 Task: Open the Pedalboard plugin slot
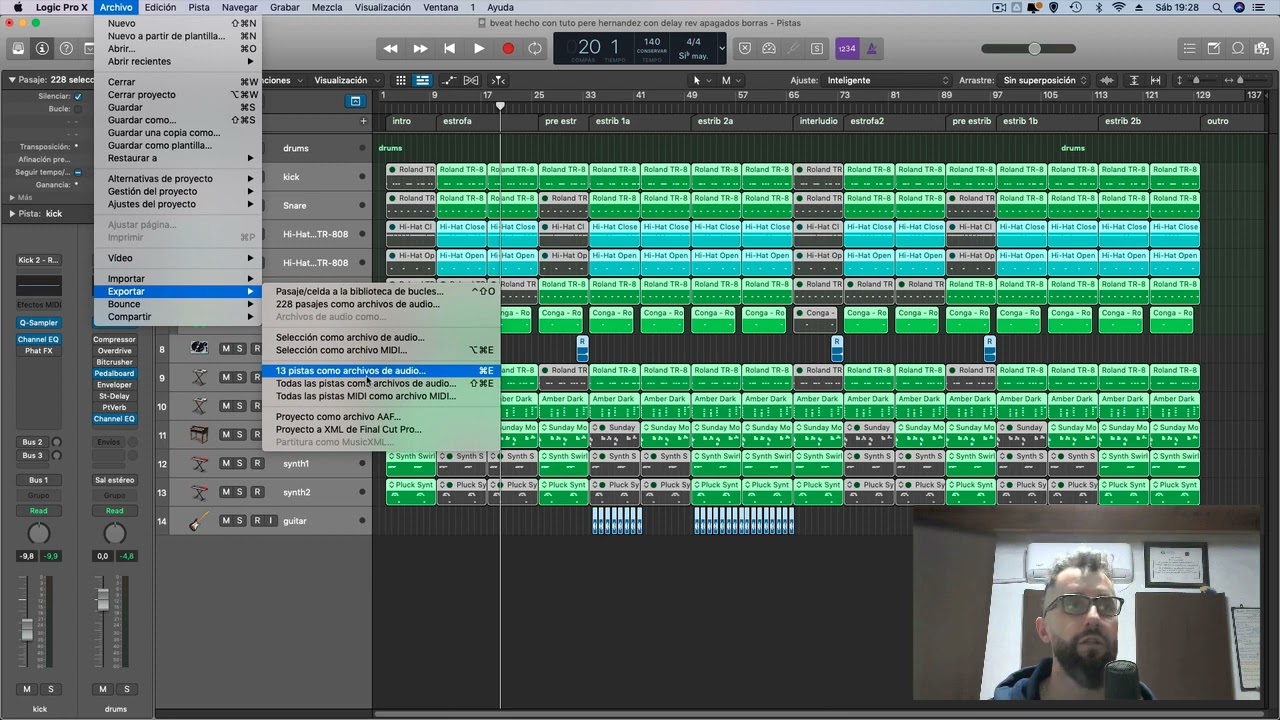(114, 374)
